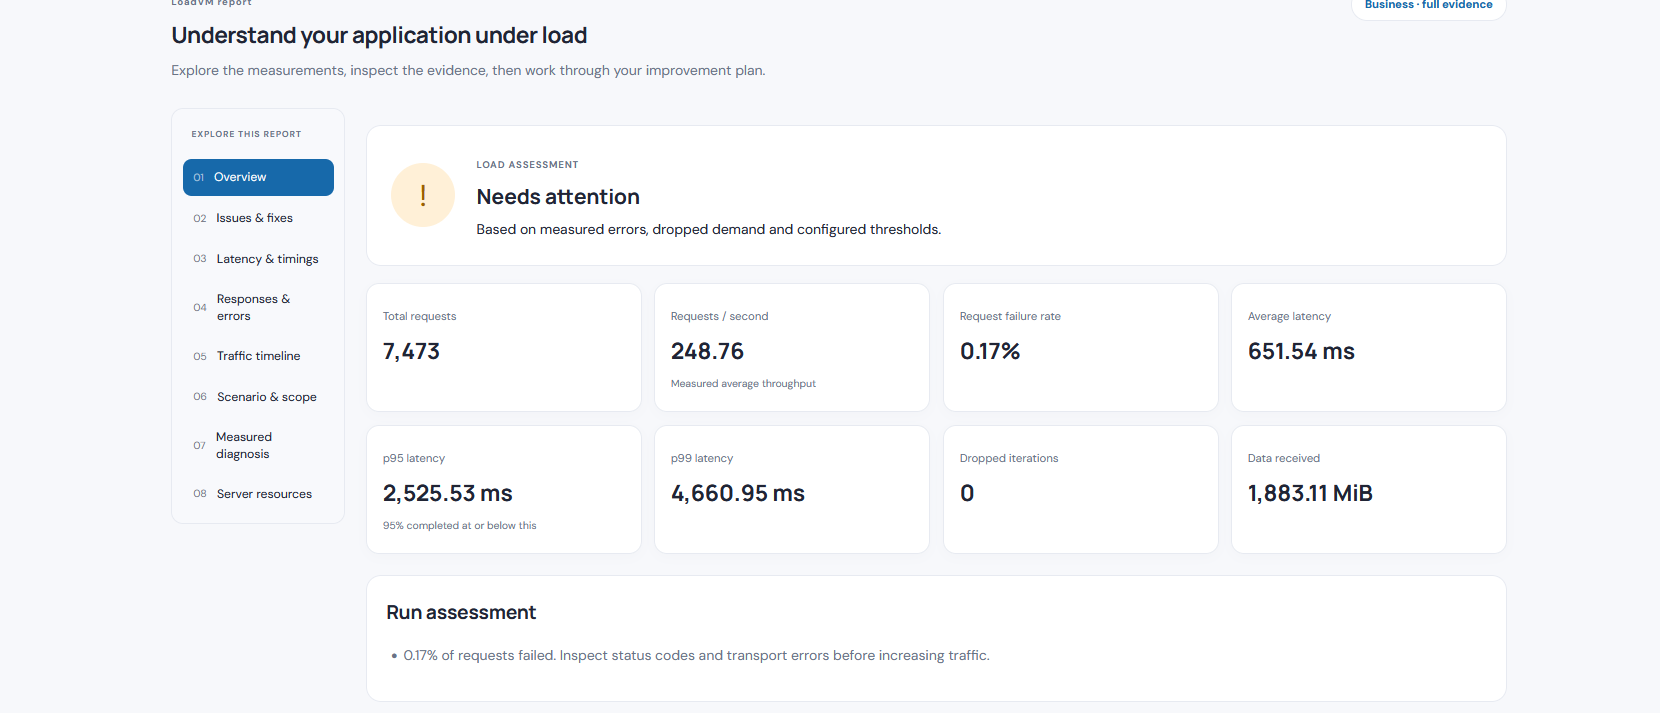1660x713 pixels.
Task: Click the 1,883.11 MiB data received value
Action: pyautogui.click(x=1310, y=493)
